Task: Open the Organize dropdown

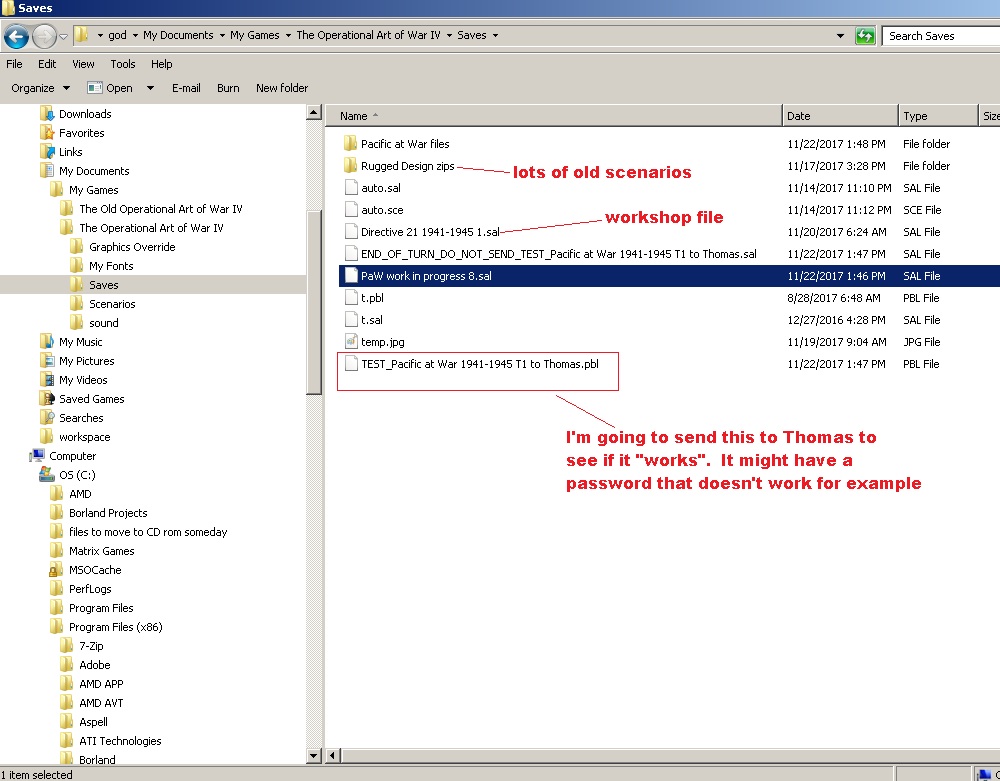Action: point(40,88)
